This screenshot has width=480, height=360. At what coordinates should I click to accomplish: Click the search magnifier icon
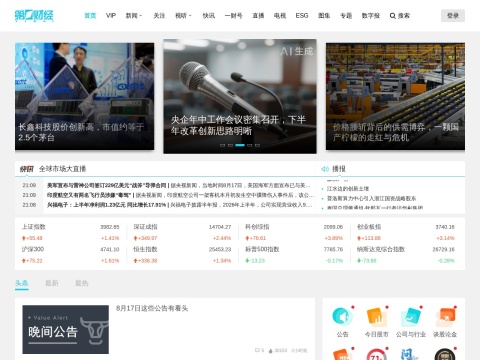pyautogui.click(x=393, y=16)
